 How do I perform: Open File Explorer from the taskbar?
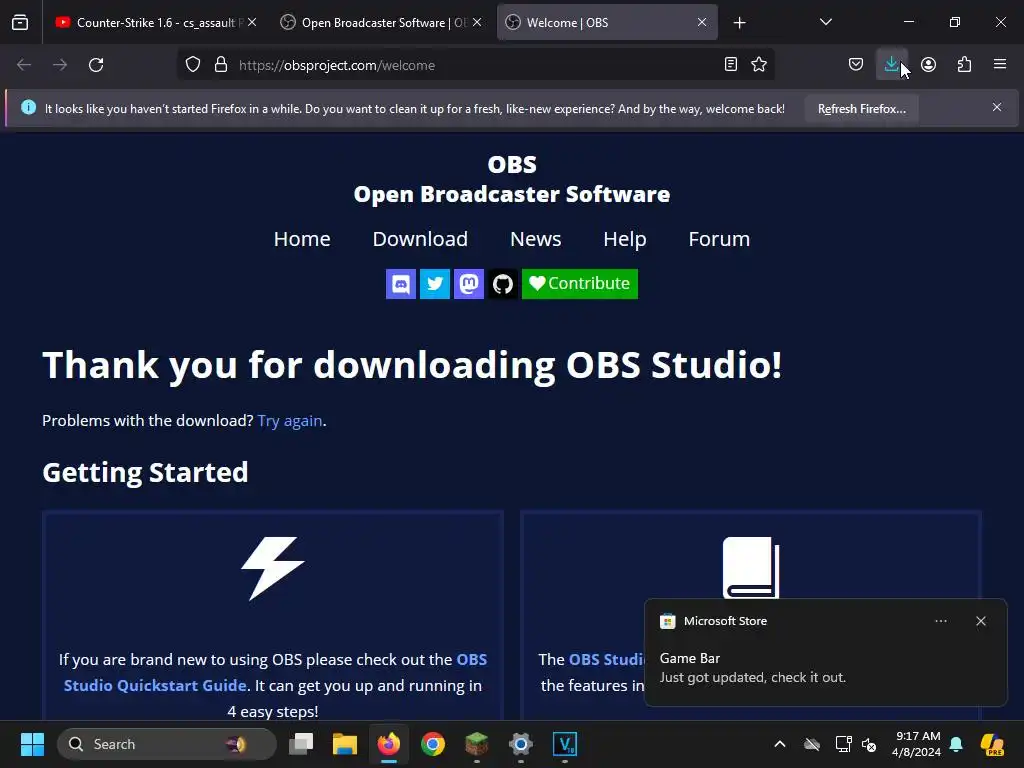click(344, 744)
